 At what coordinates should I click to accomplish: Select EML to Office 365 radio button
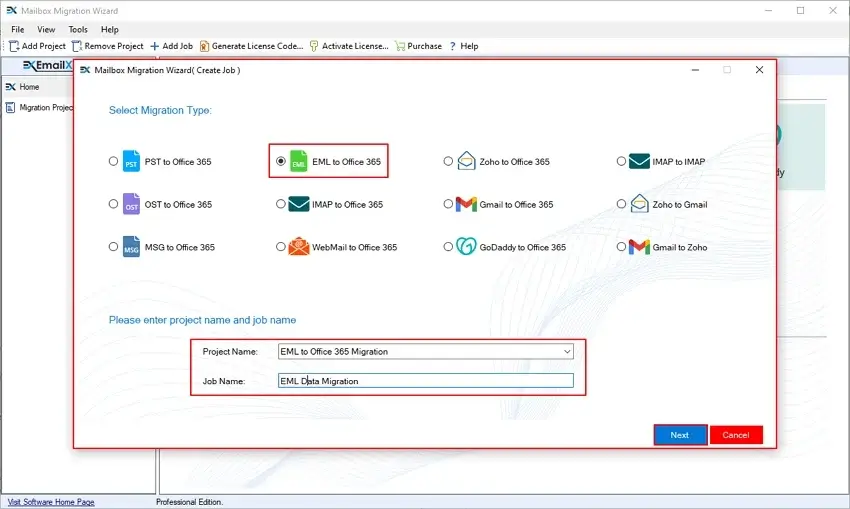(280, 161)
